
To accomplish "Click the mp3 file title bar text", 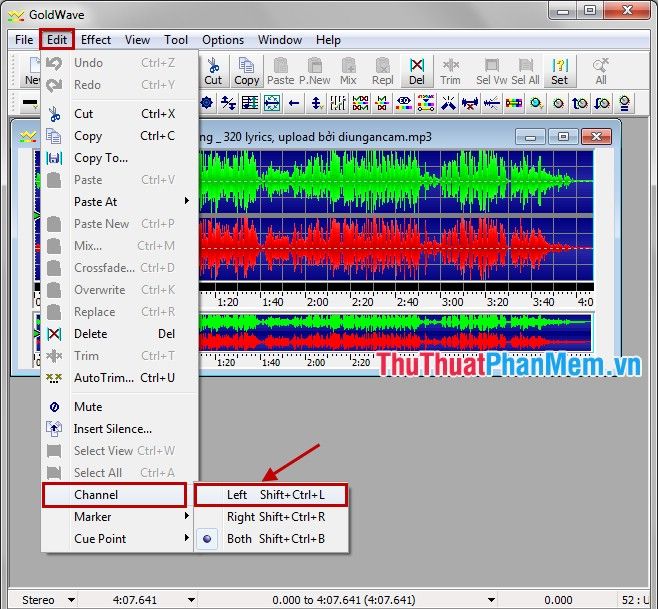I will (x=316, y=137).
